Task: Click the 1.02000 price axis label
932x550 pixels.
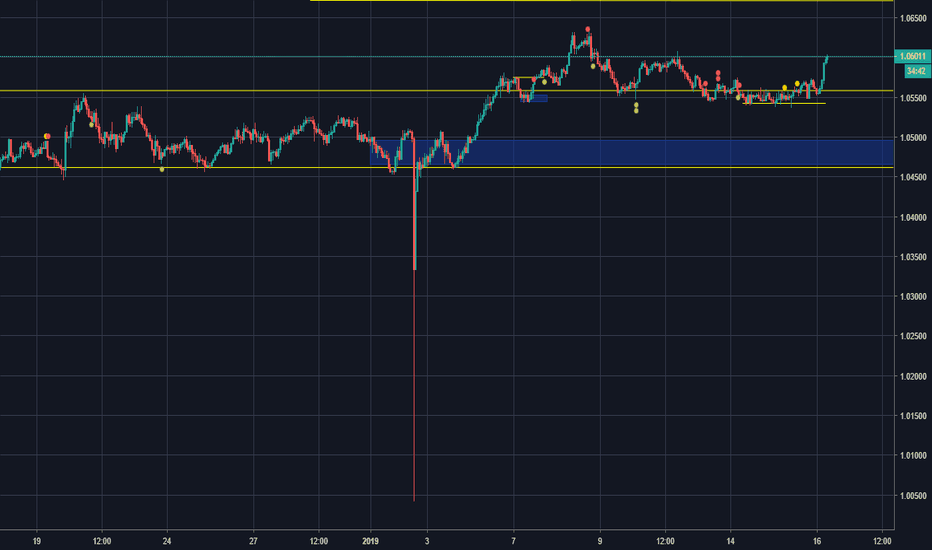Action: [x=913, y=376]
